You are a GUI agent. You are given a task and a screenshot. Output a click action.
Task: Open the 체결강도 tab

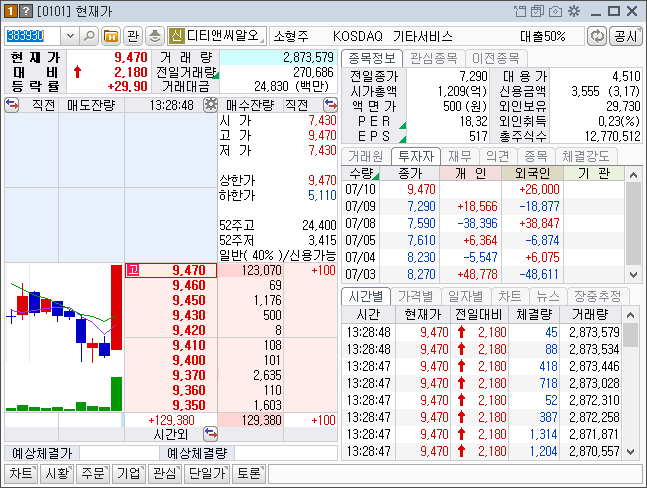point(586,156)
